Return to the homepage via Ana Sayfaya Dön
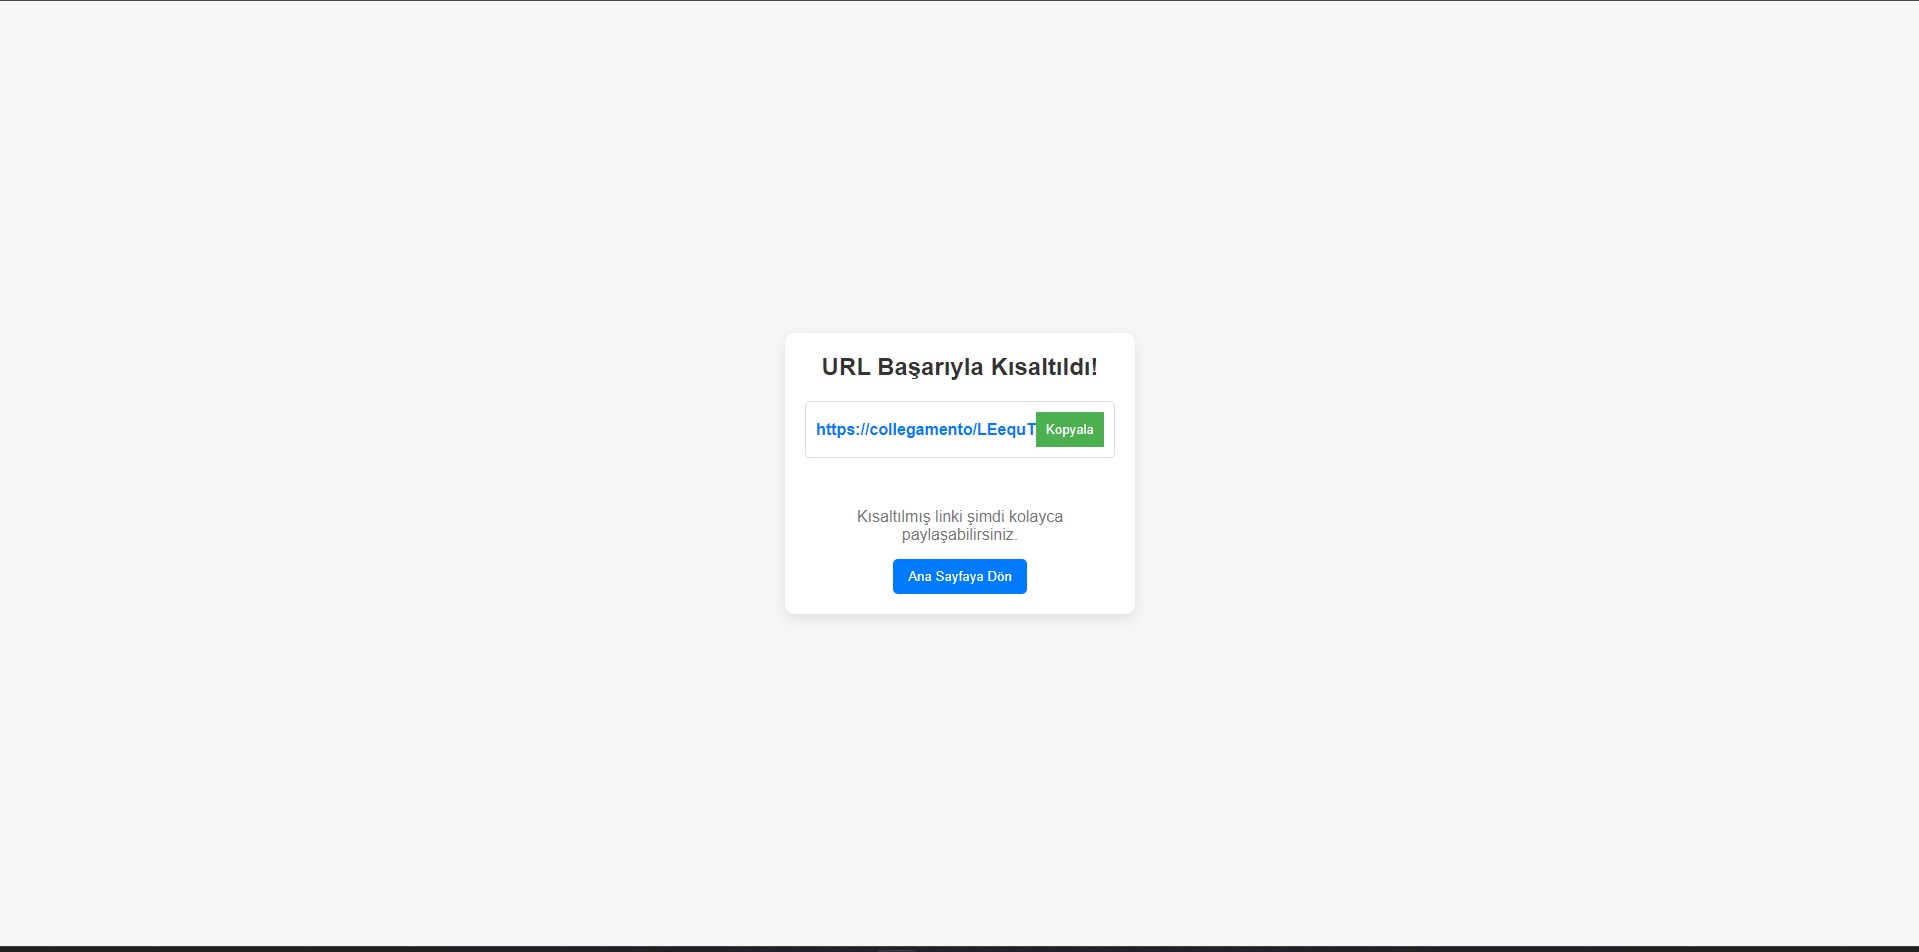The image size is (1919, 952). pyautogui.click(x=959, y=576)
